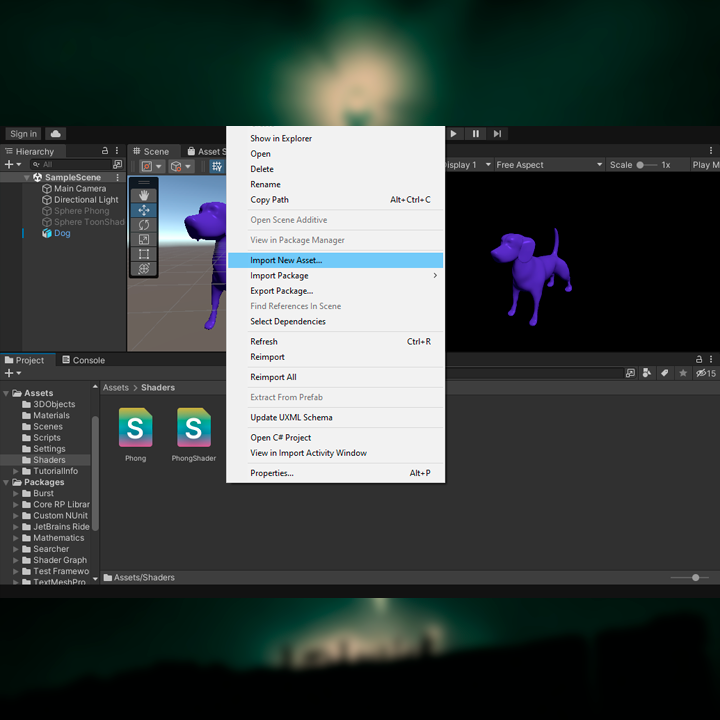Open the Free Aspect dropdown
Image resolution: width=720 pixels, height=720 pixels.
[x=549, y=165]
